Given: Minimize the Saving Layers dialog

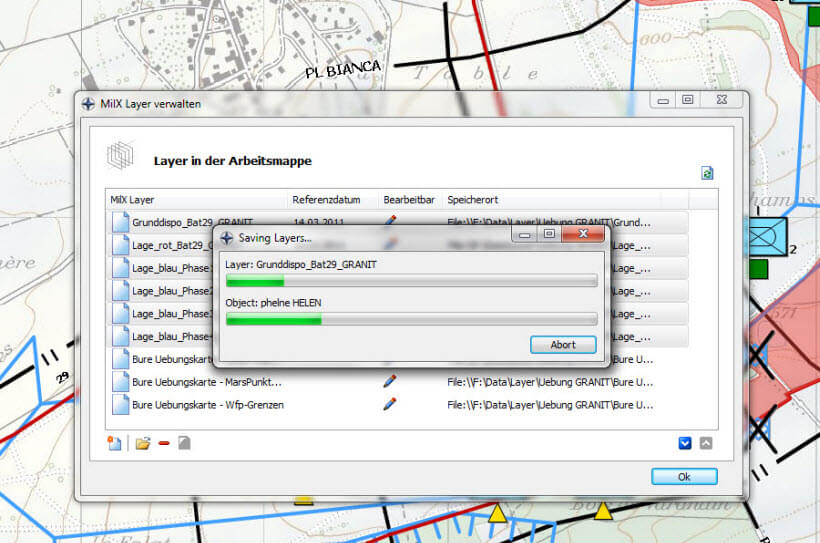Looking at the screenshot, I should [x=525, y=234].
